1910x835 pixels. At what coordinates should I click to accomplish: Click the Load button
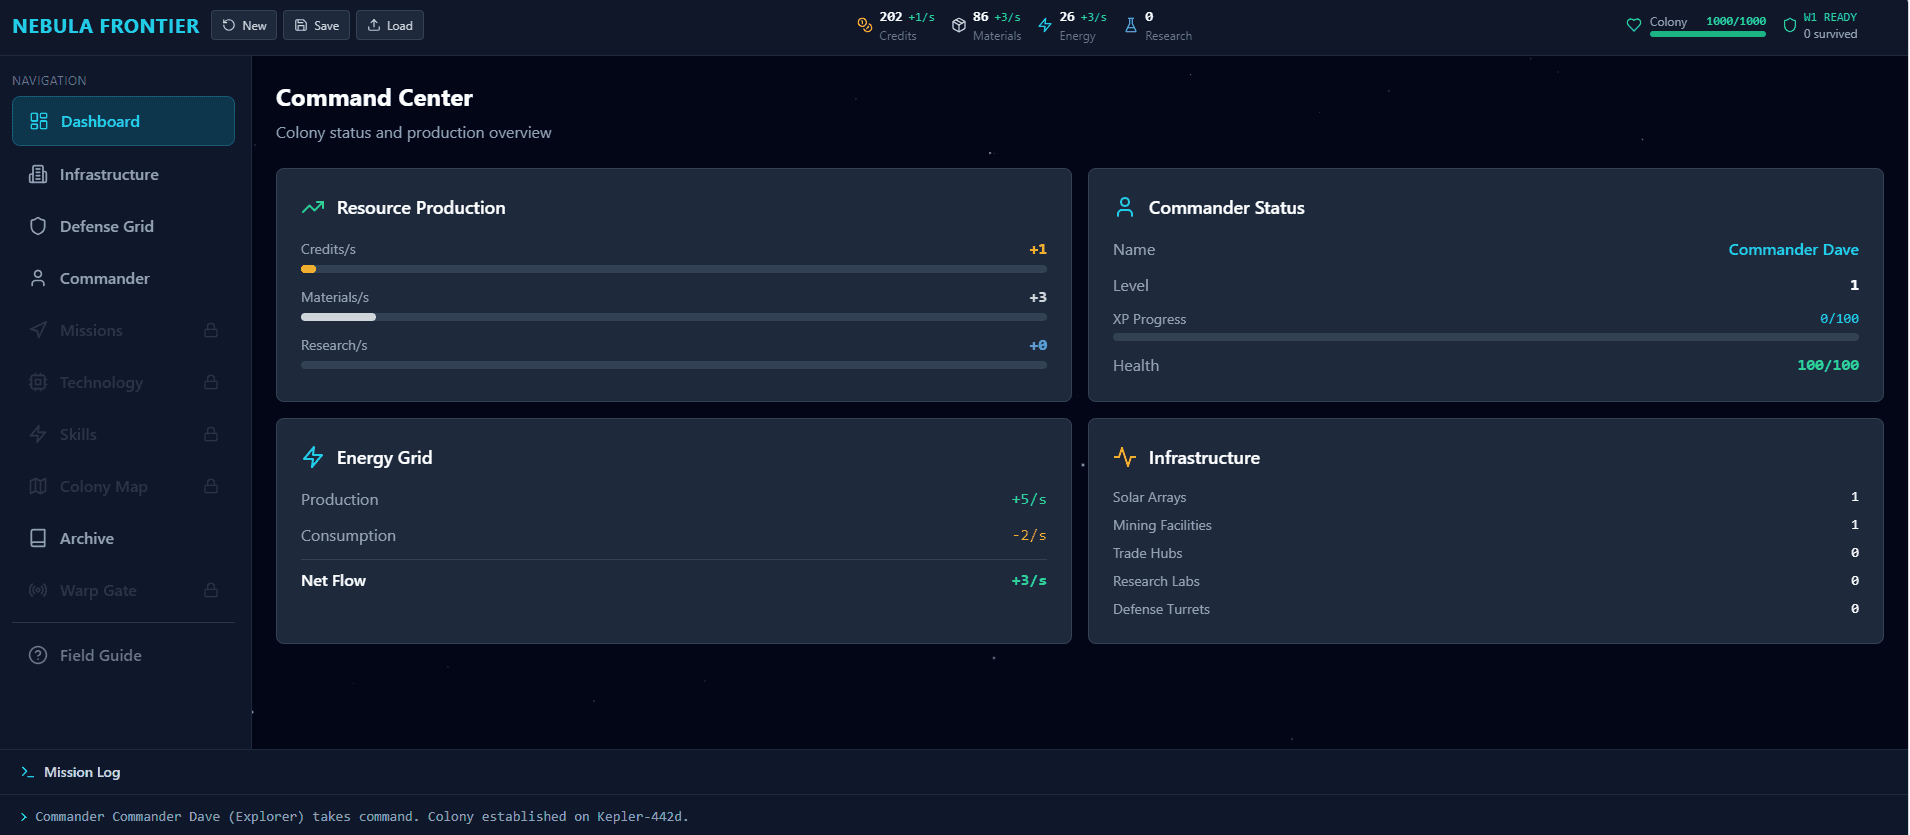(x=390, y=25)
